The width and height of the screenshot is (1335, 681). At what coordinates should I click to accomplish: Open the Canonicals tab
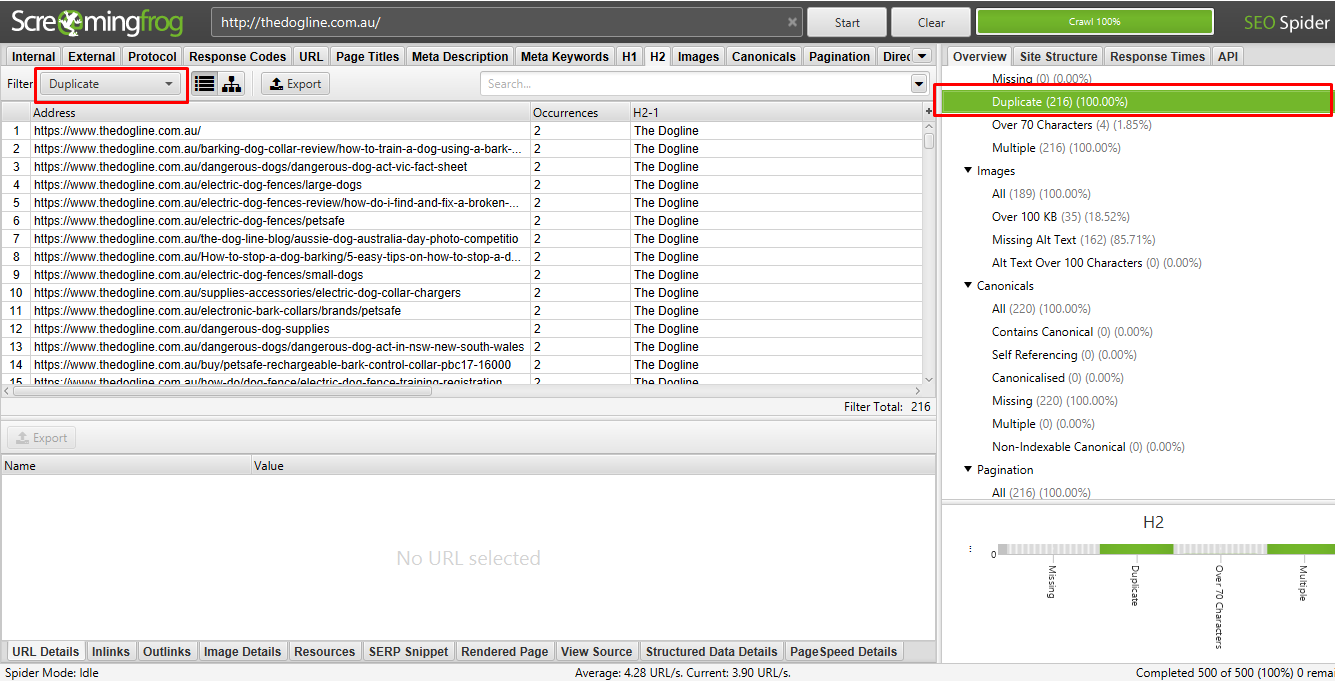coord(764,57)
